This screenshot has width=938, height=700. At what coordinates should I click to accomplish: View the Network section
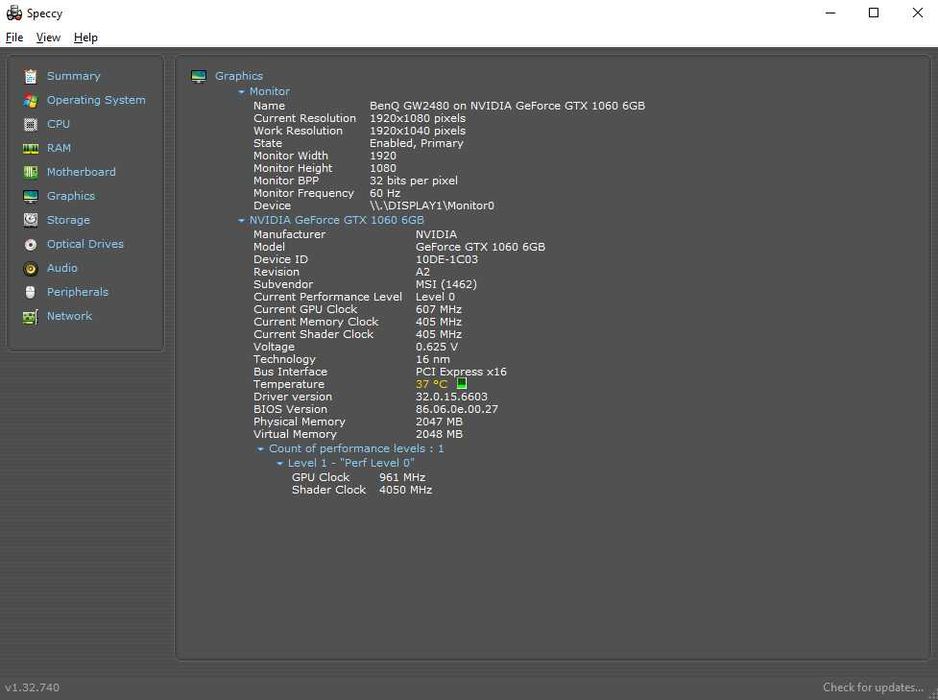click(x=69, y=316)
